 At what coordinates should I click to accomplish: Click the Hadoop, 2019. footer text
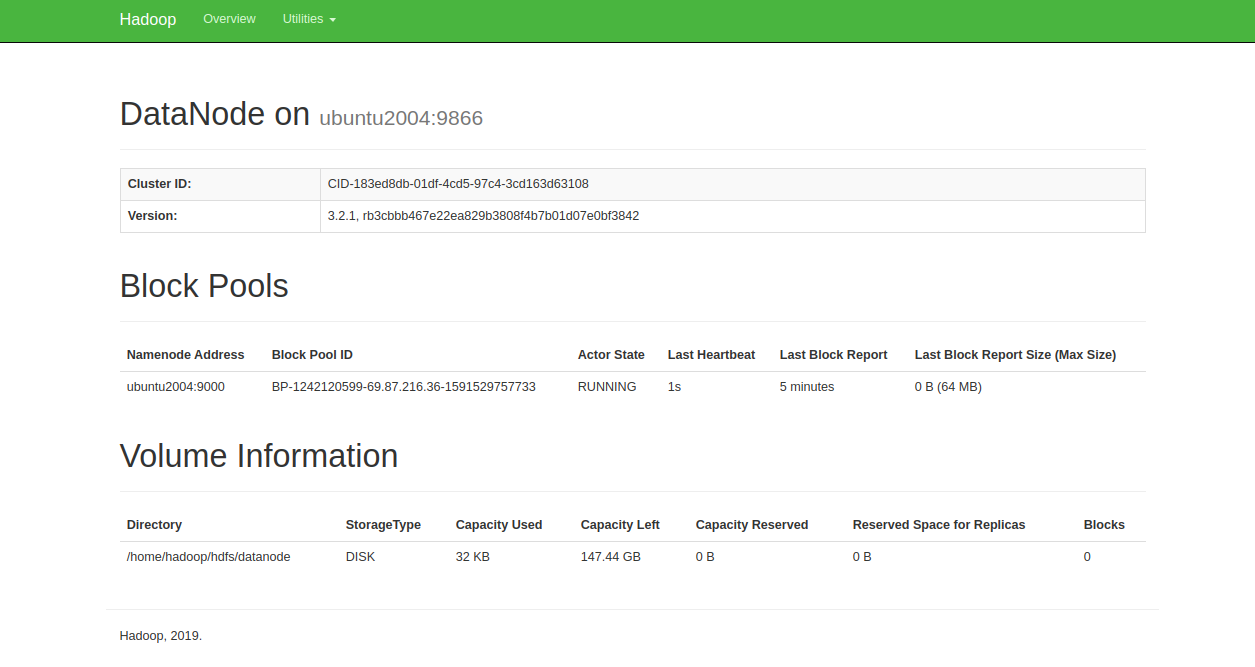(x=161, y=635)
